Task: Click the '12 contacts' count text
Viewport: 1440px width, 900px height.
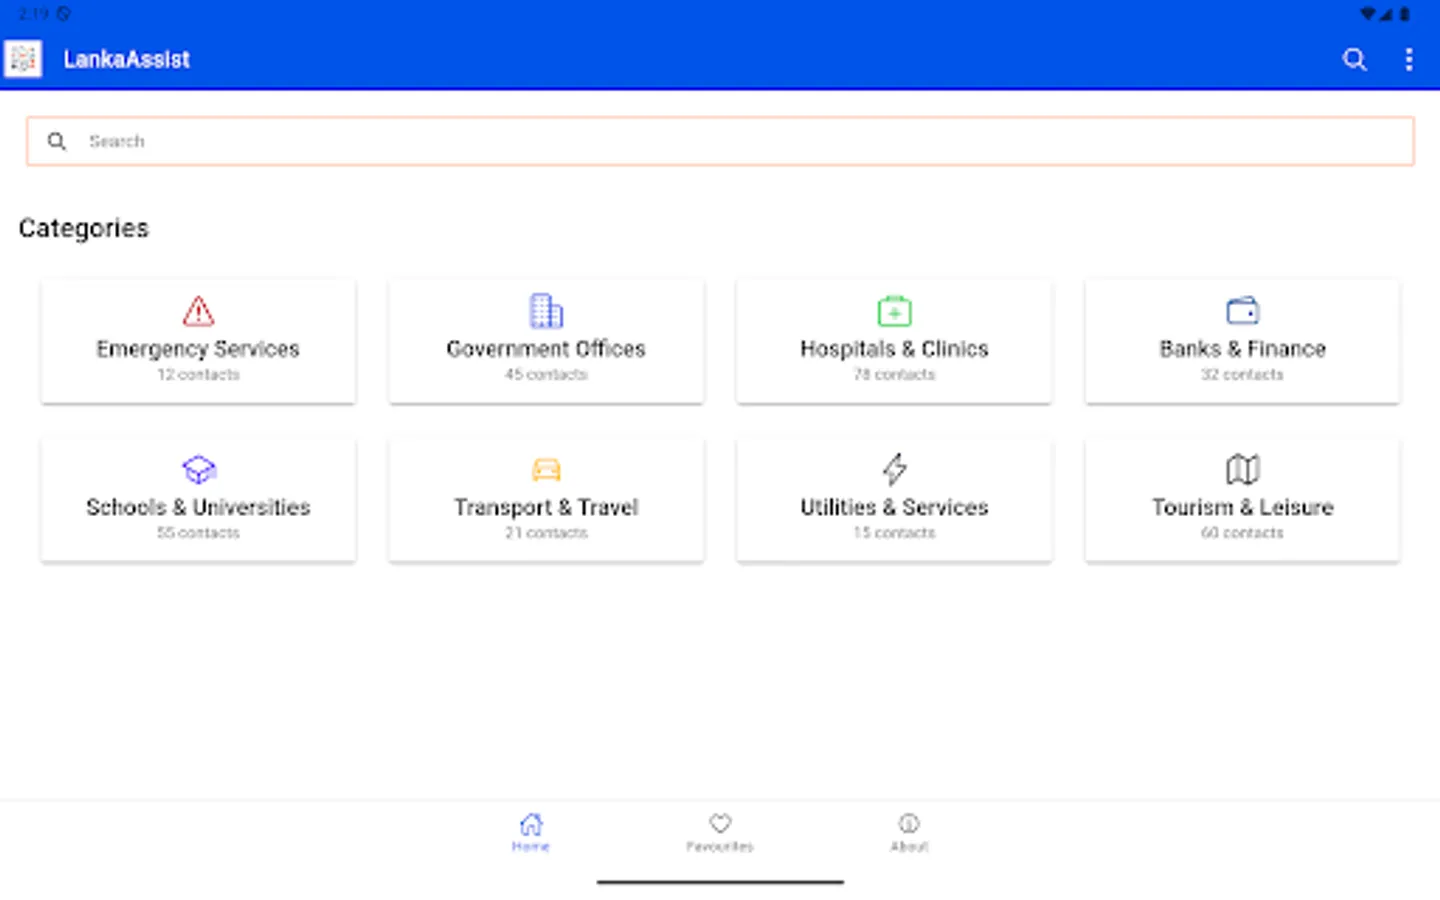Action: (198, 375)
